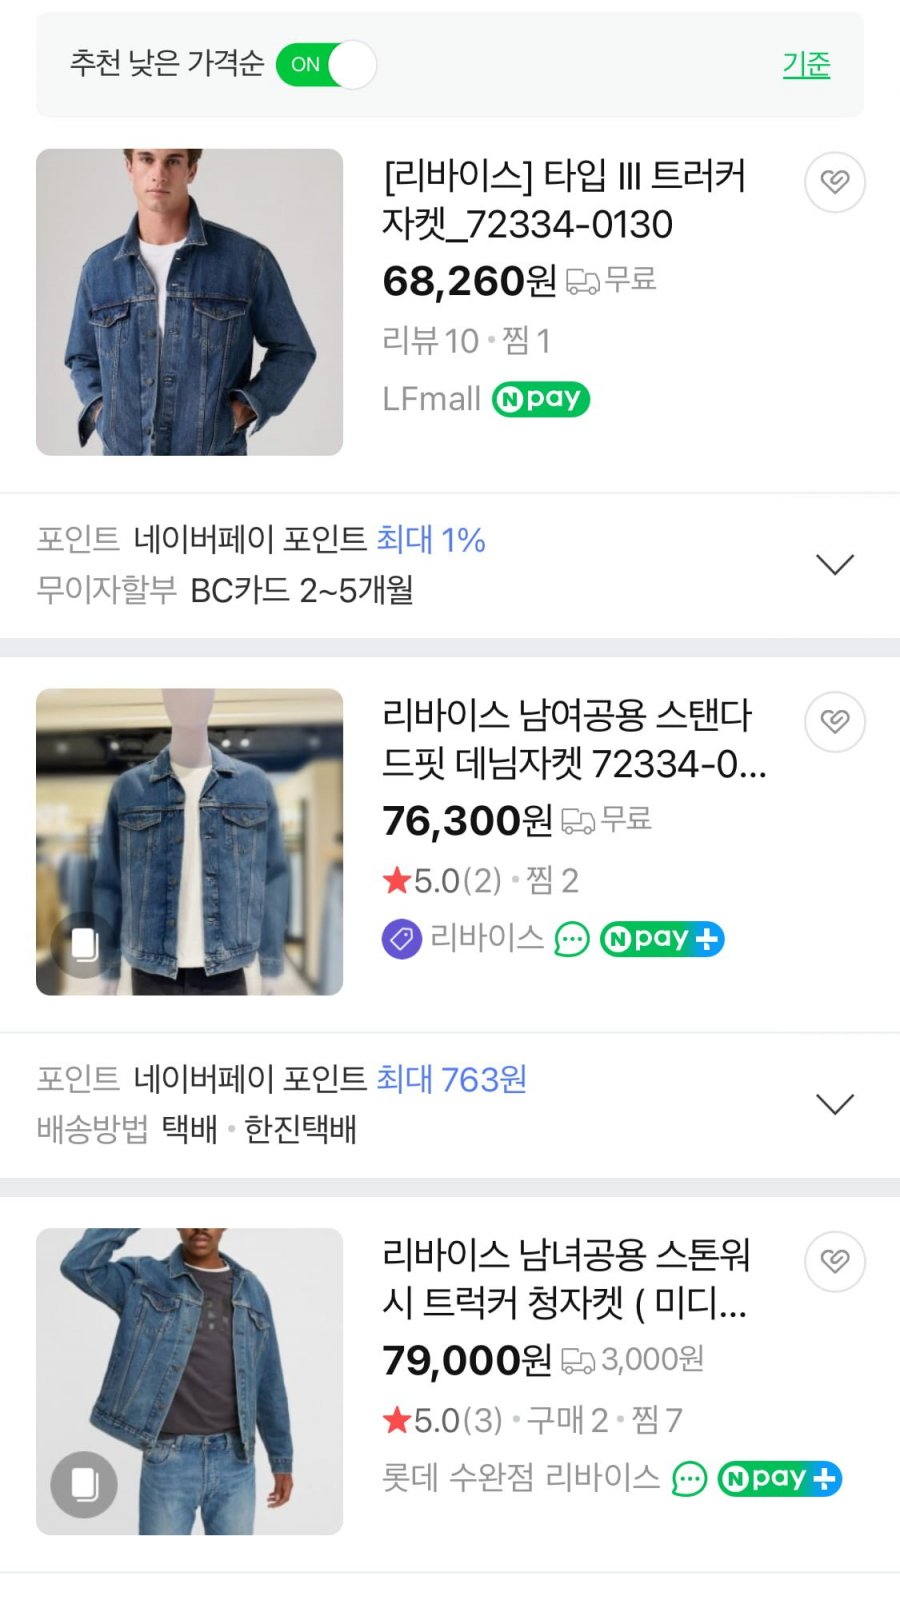Tap heart icon for 타입 III 트러커 자켓

[x=835, y=182]
